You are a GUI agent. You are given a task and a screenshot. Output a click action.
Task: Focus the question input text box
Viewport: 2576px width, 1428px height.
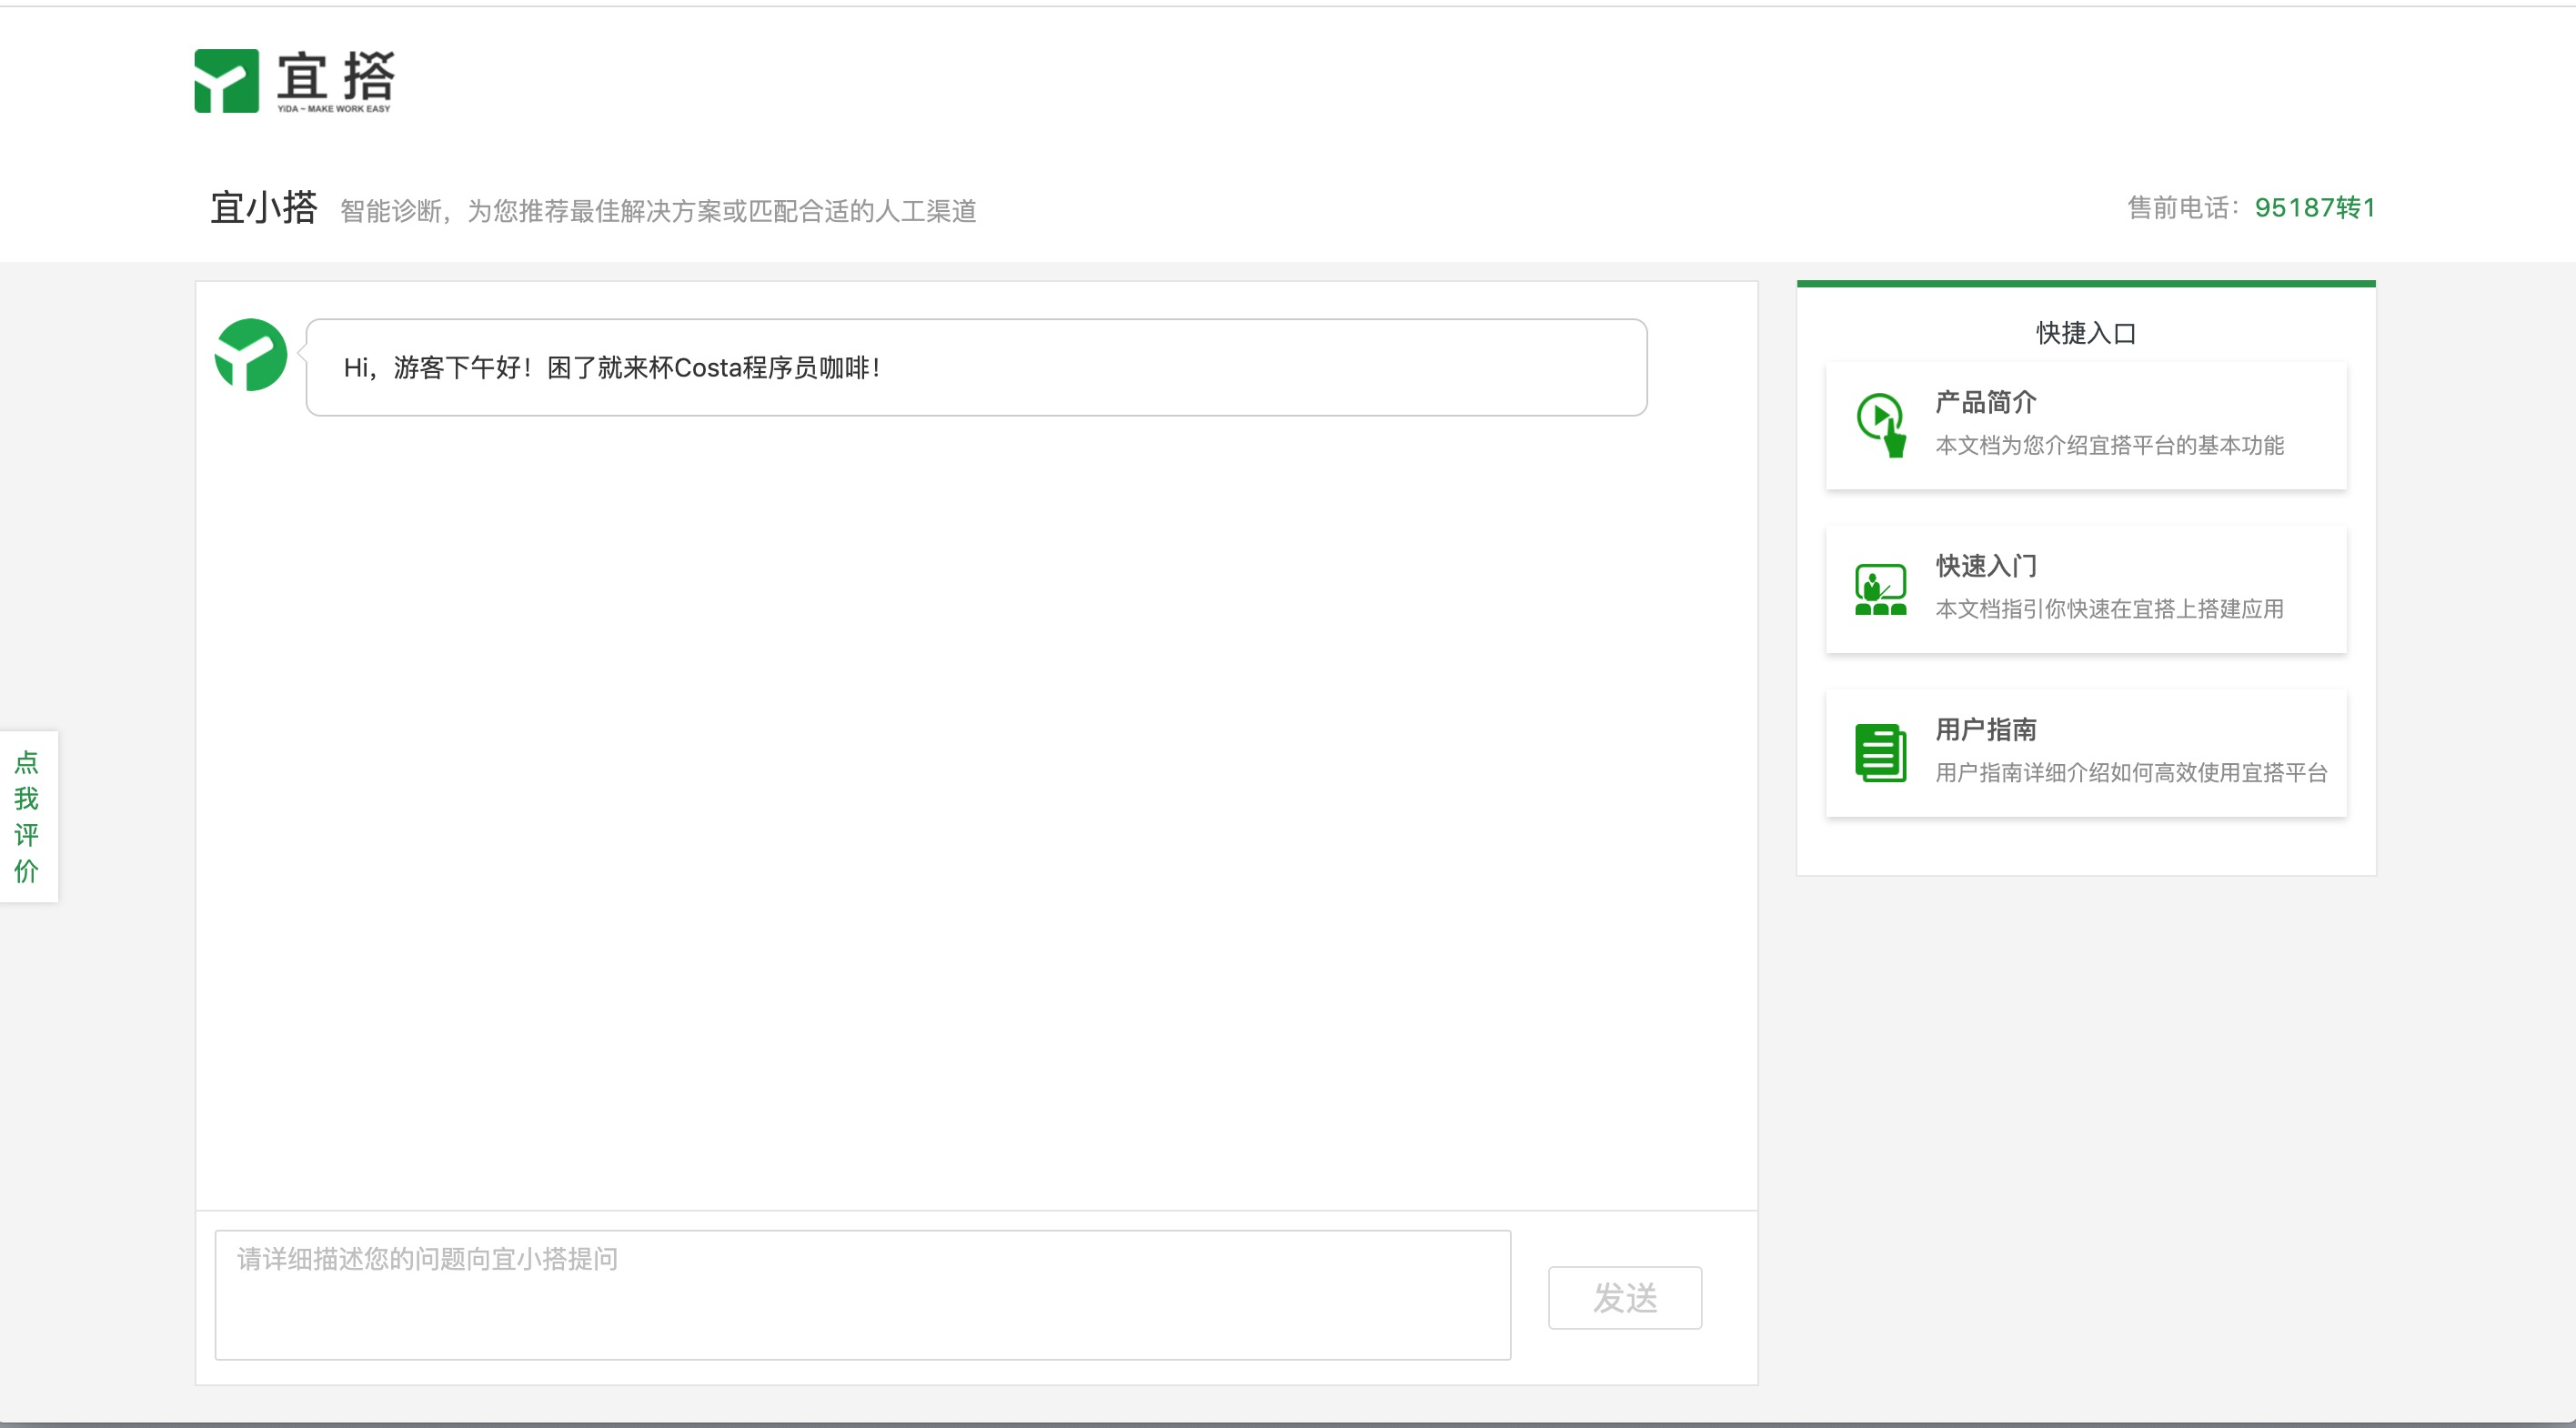coord(862,1294)
